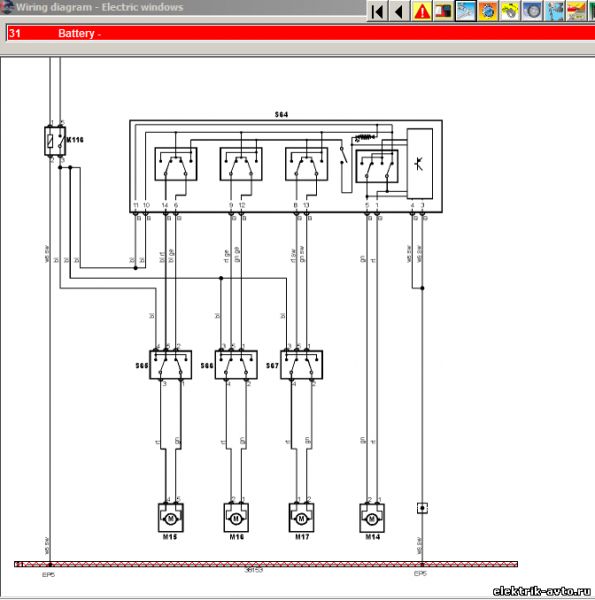595x600 pixels.
Task: Open the red car on yellow icon
Action: pos(577,11)
